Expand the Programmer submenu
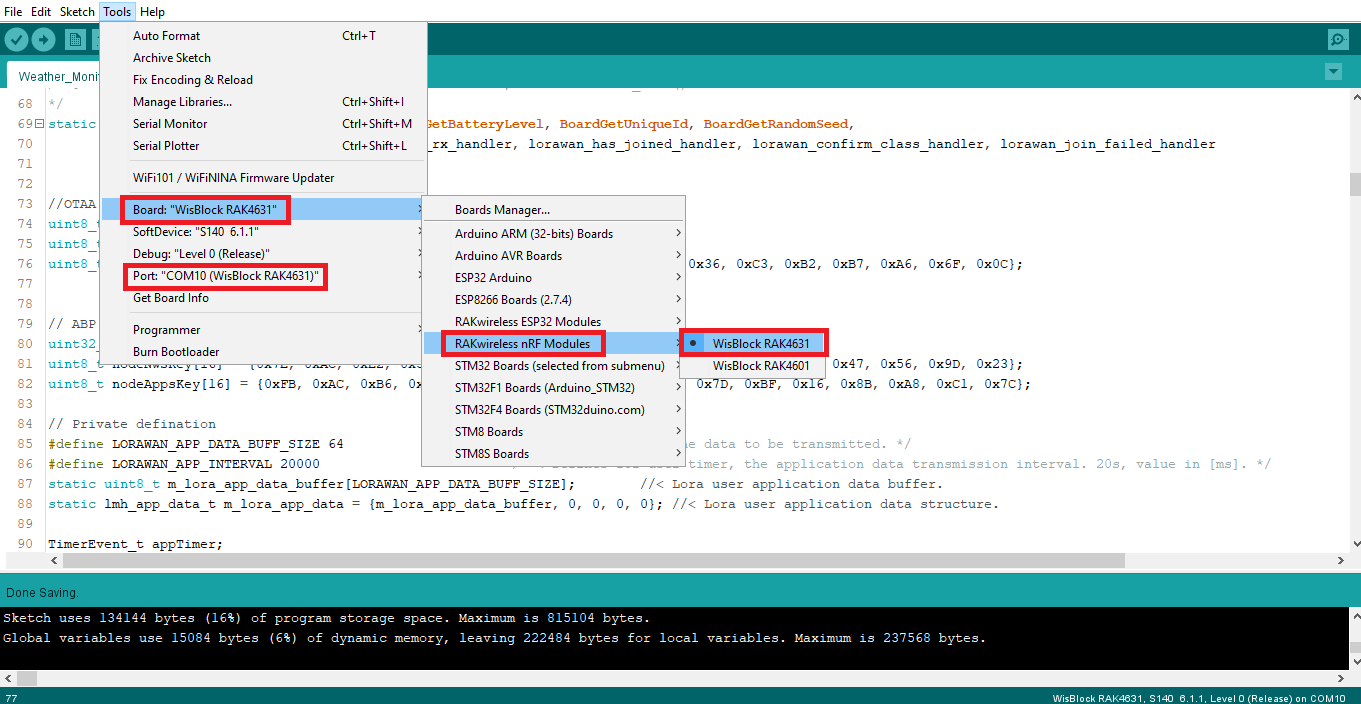The width and height of the screenshot is (1361, 704). click(166, 330)
